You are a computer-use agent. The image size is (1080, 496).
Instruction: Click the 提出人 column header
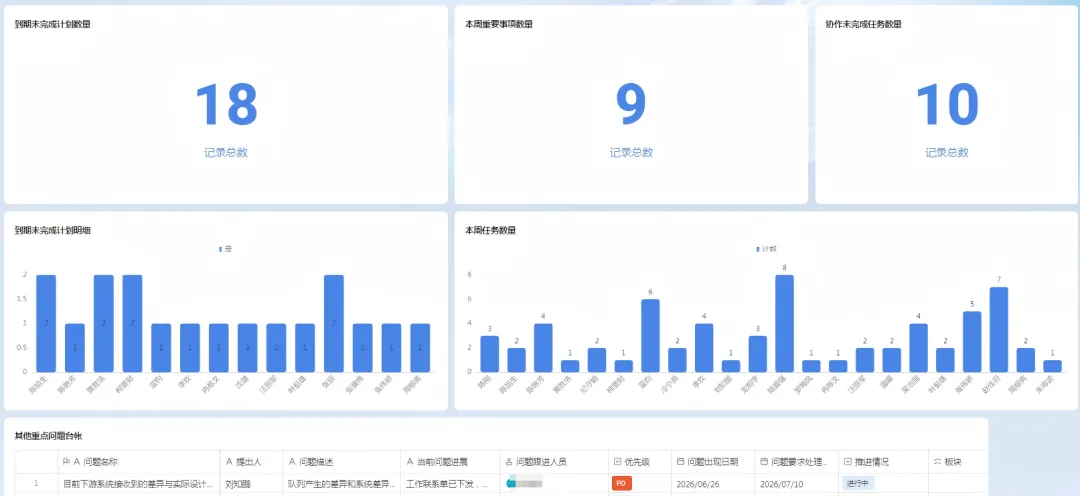click(x=251, y=462)
